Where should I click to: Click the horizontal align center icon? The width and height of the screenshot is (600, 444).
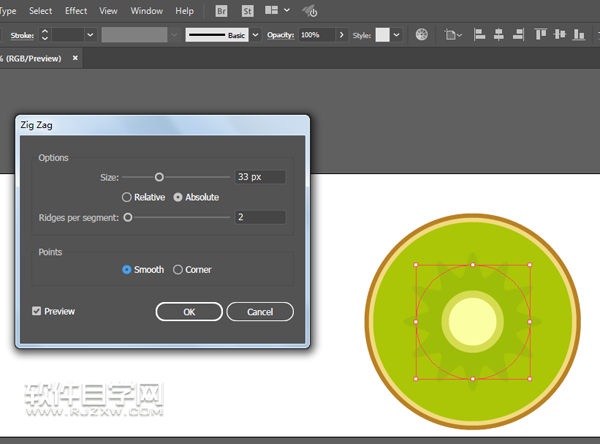pos(496,34)
